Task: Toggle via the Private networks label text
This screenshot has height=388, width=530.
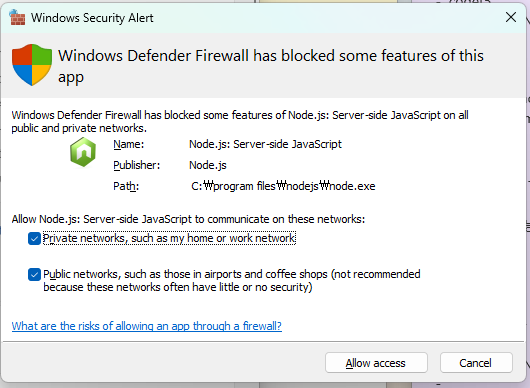Action: point(169,238)
